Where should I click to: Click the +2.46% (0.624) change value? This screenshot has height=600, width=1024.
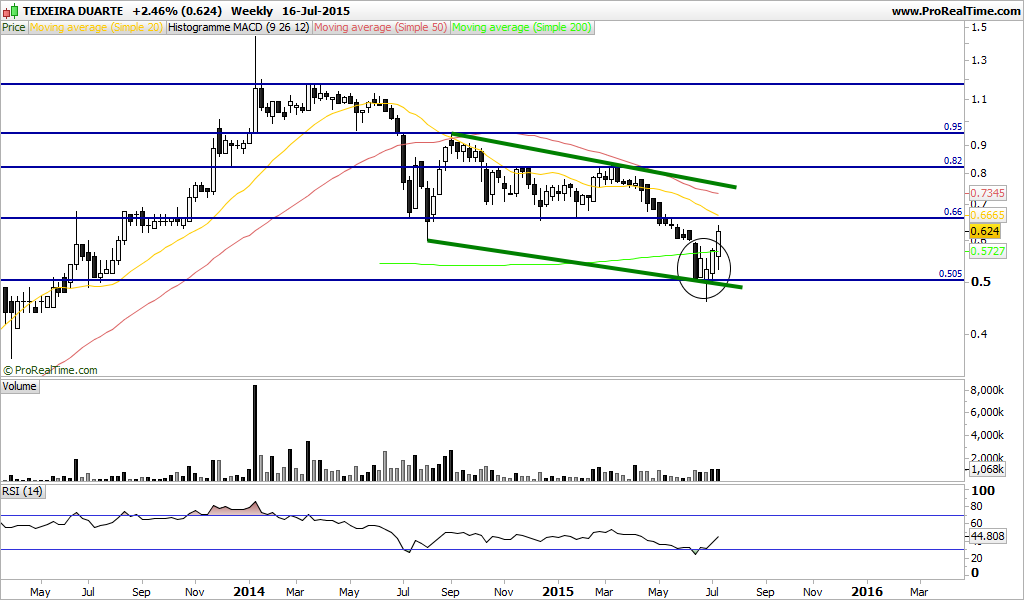coord(176,11)
